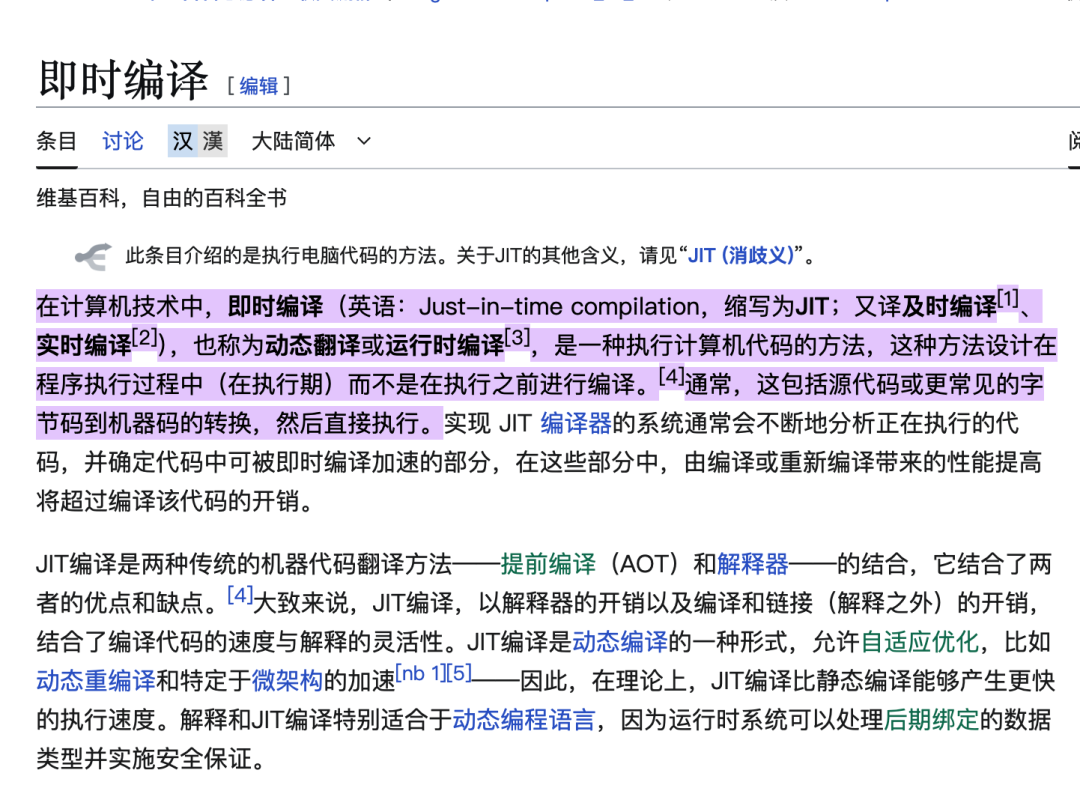Open the JIT (消歧义) disambiguation link
The height and width of the screenshot is (803, 1080).
coord(738,255)
